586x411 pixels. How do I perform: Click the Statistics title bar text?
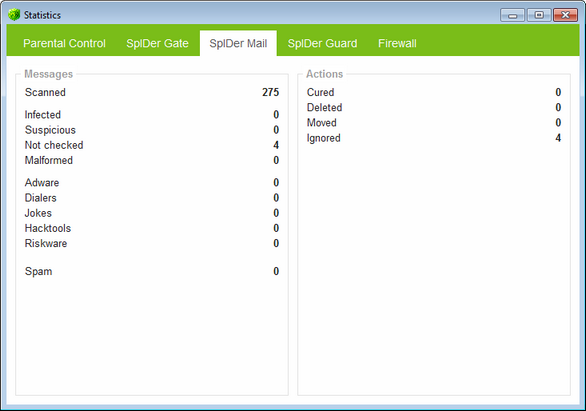click(42, 15)
